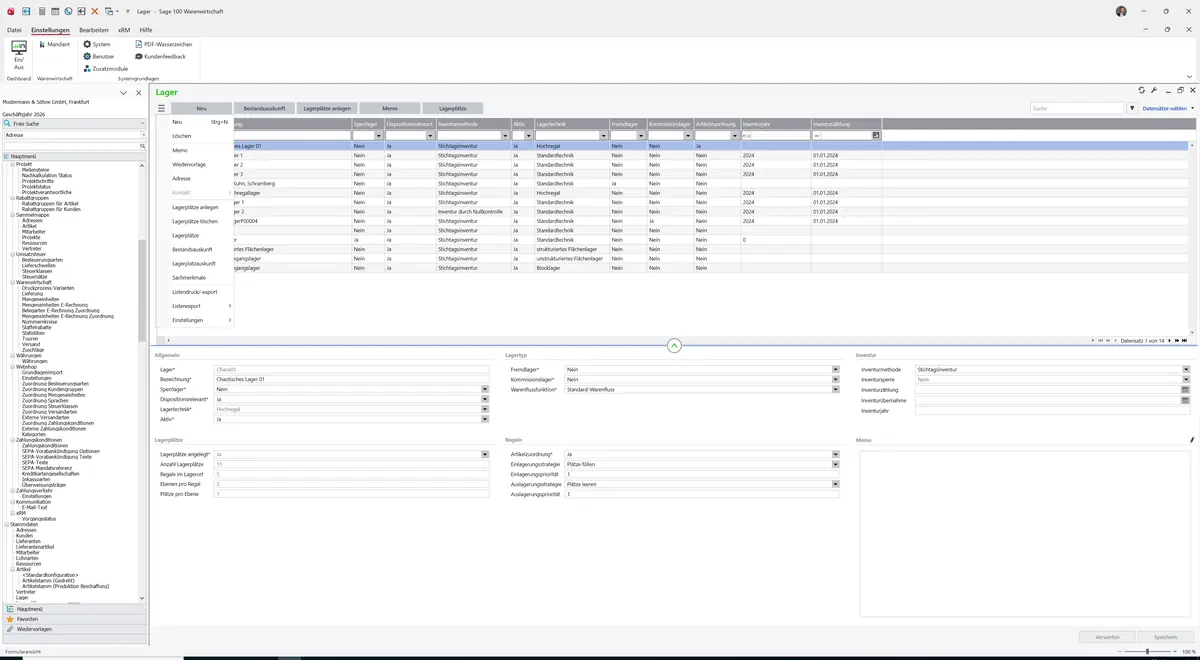Open the Adresse dropdown in navigation panel
Viewport: 1200px width, 660px height.
142,135
